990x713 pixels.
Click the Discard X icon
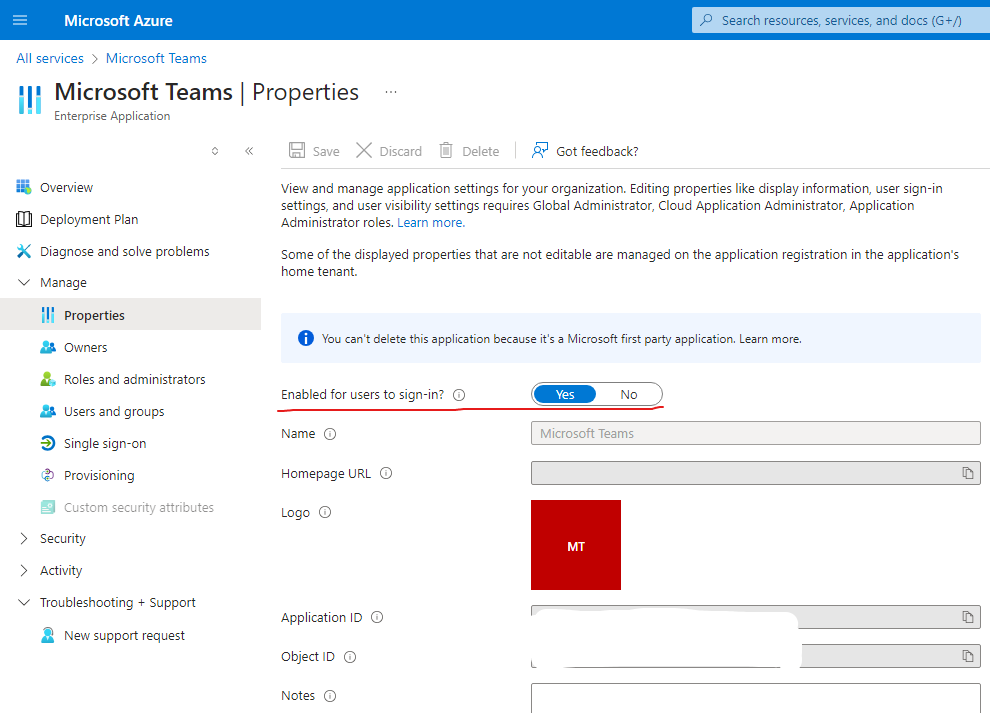[x=364, y=150]
